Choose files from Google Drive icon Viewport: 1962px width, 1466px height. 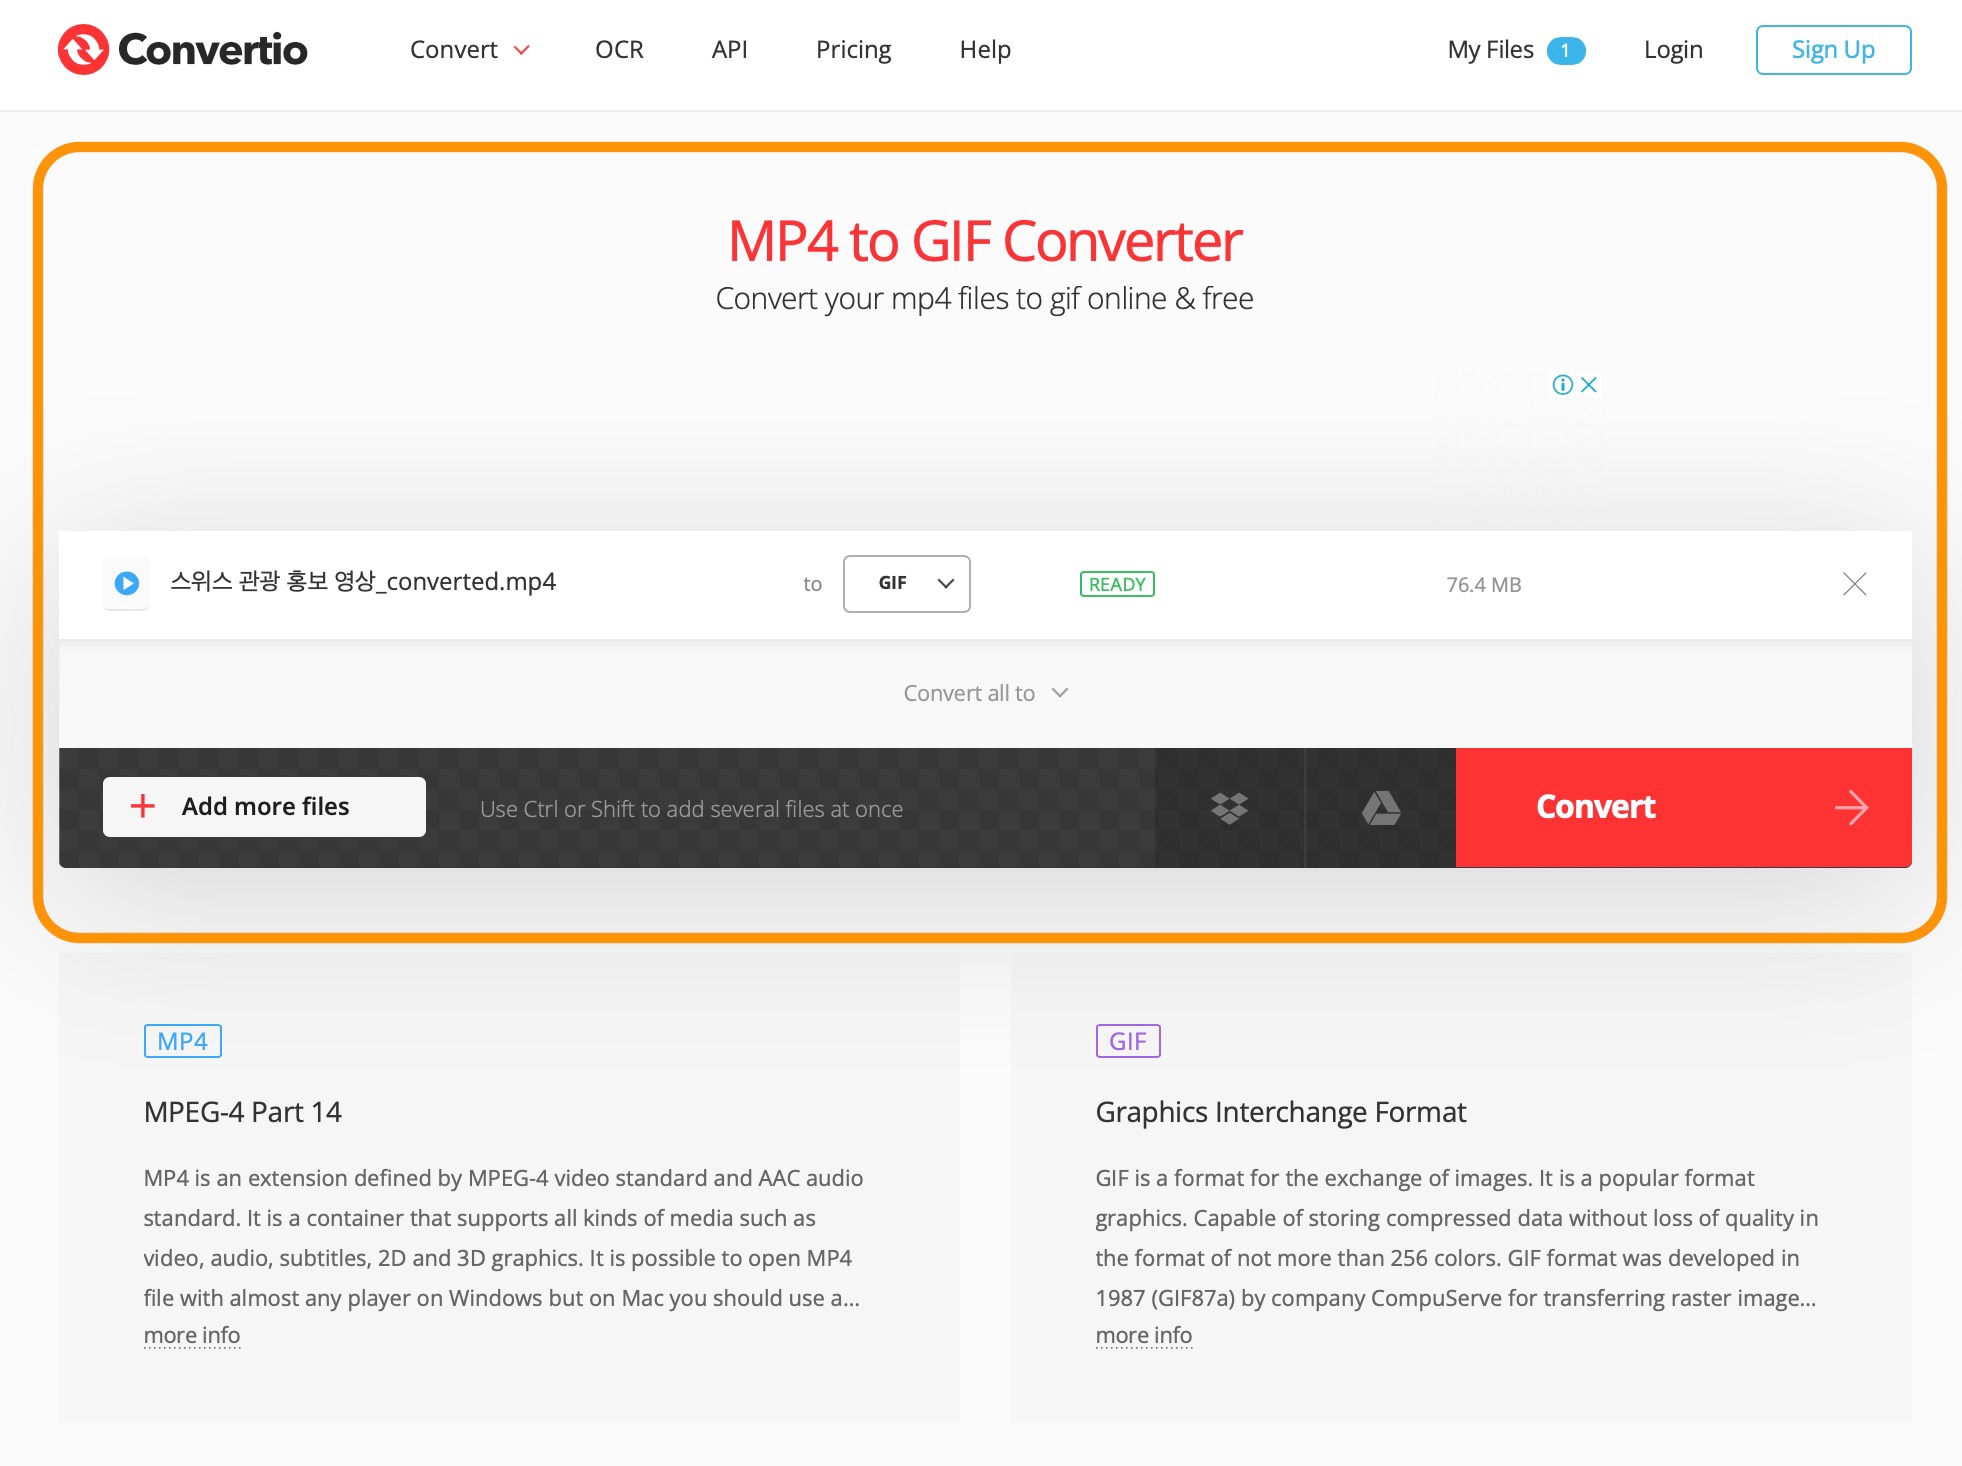pos(1381,808)
